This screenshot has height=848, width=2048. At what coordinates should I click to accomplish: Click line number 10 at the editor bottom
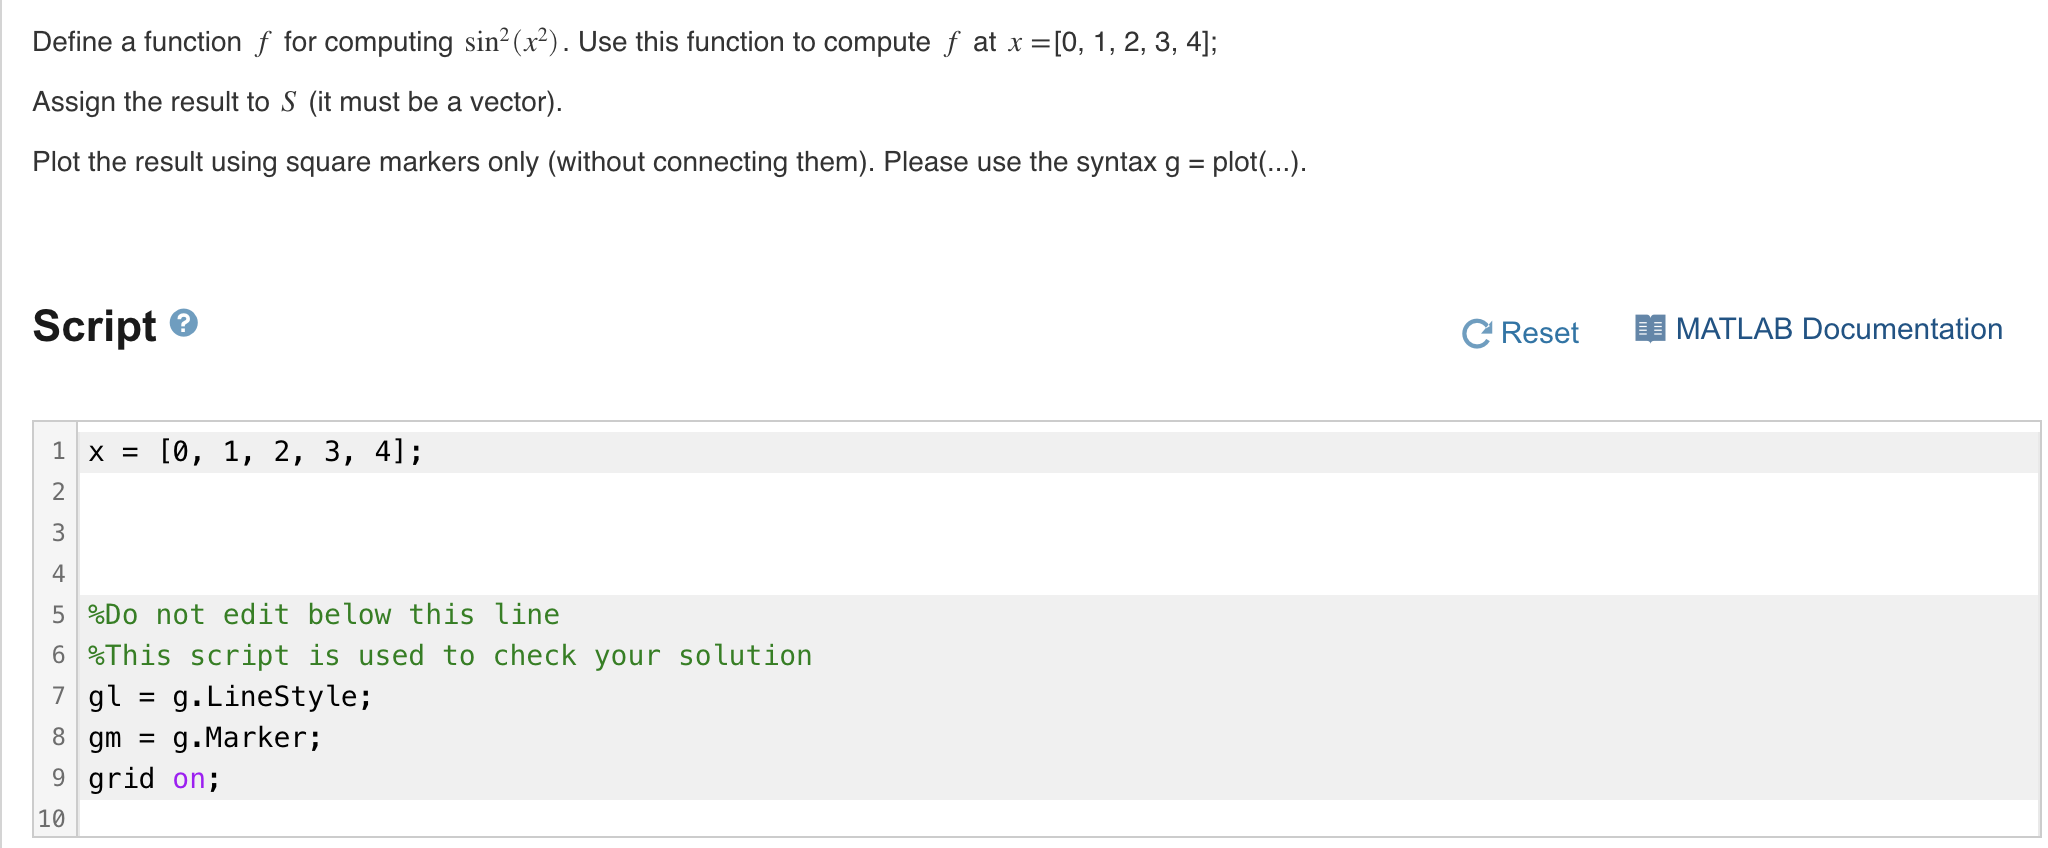click(x=52, y=818)
